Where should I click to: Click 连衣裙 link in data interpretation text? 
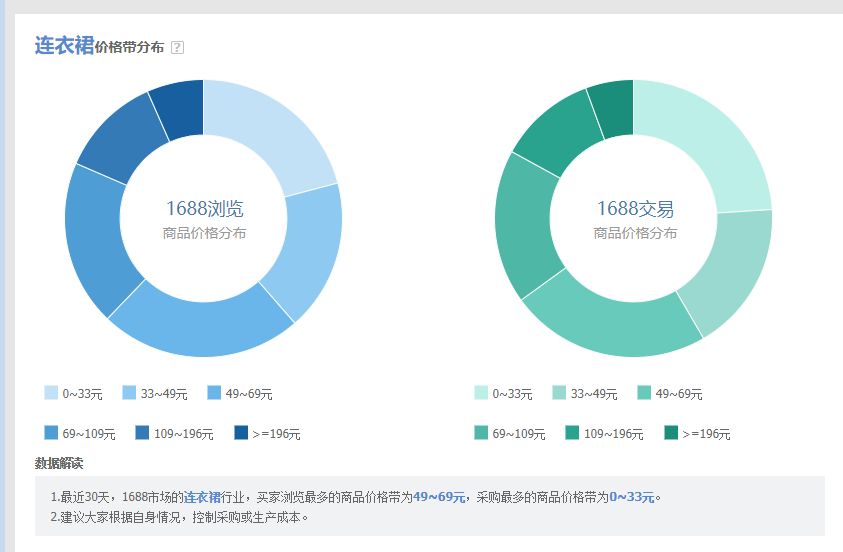click(x=202, y=497)
